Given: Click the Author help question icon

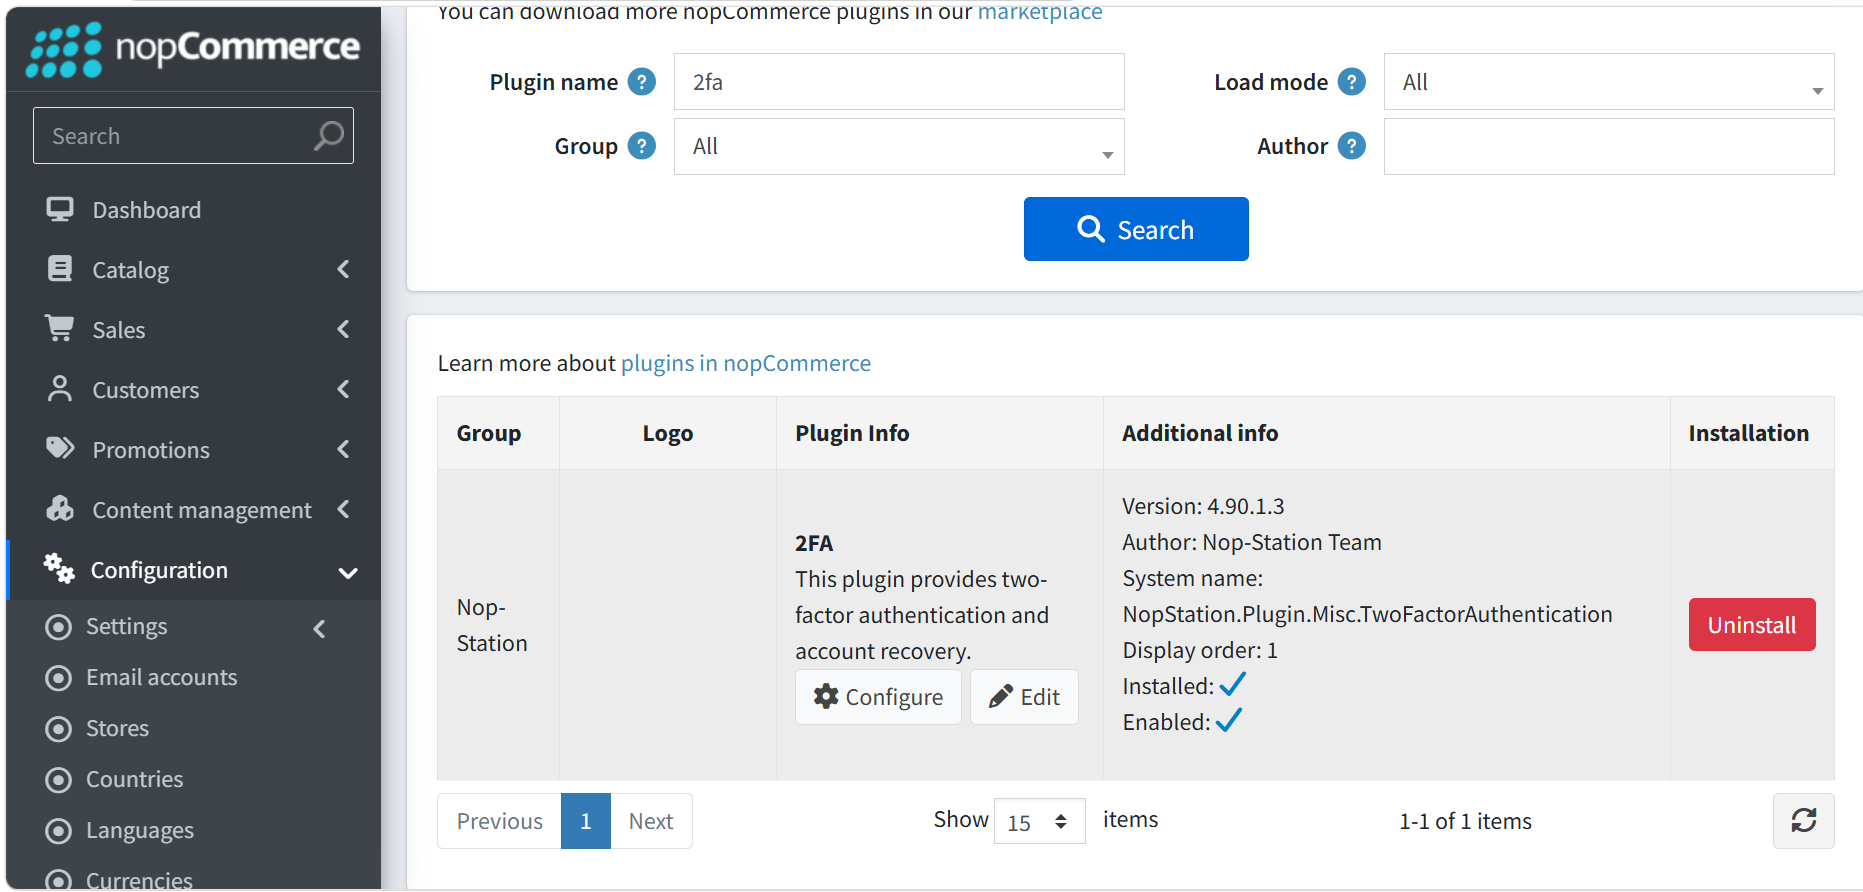Looking at the screenshot, I should (x=1352, y=146).
